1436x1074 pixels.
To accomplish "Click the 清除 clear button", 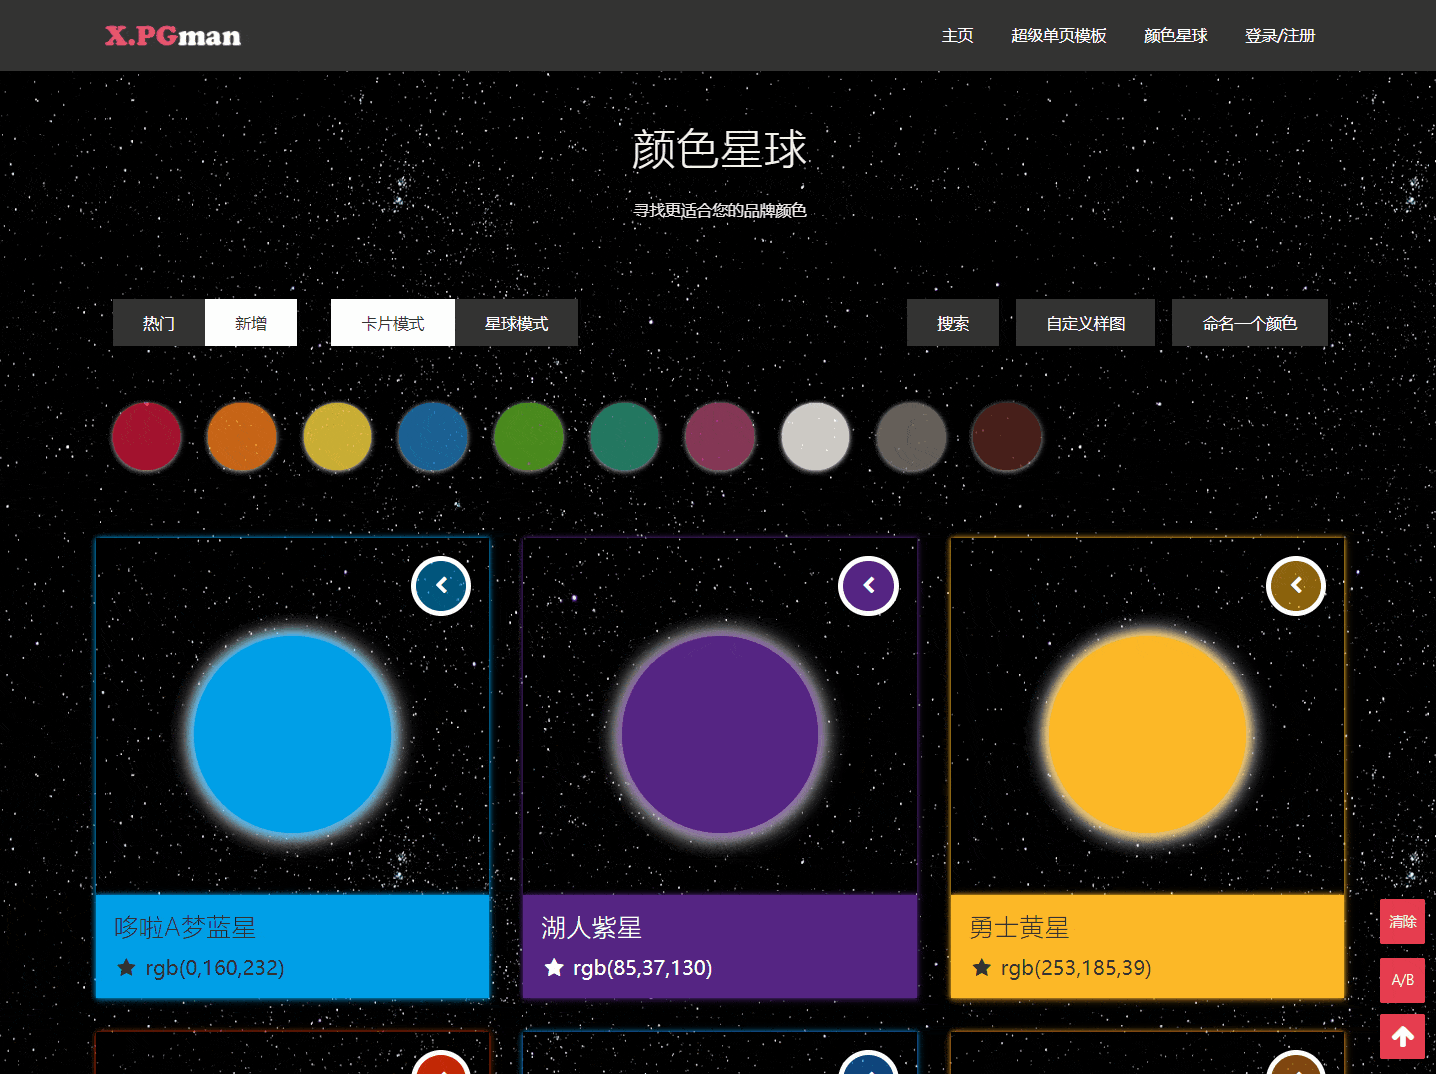I will (x=1402, y=921).
